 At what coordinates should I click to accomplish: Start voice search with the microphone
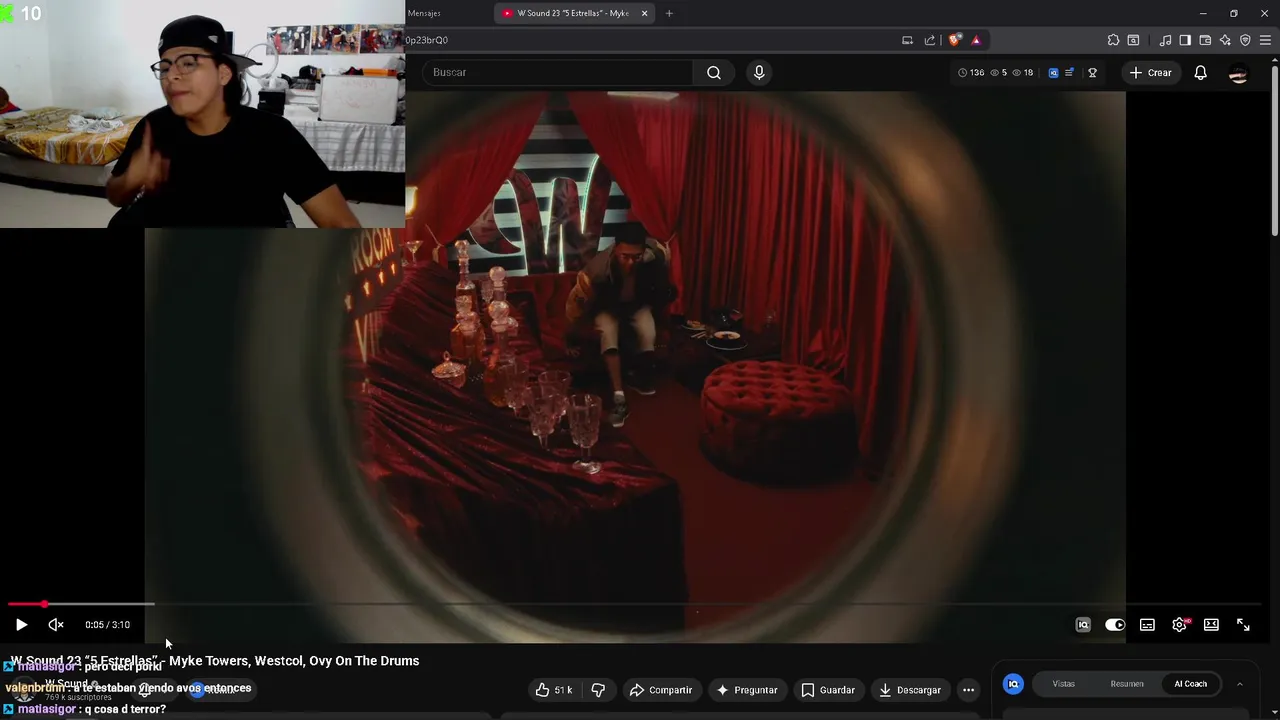(x=759, y=72)
